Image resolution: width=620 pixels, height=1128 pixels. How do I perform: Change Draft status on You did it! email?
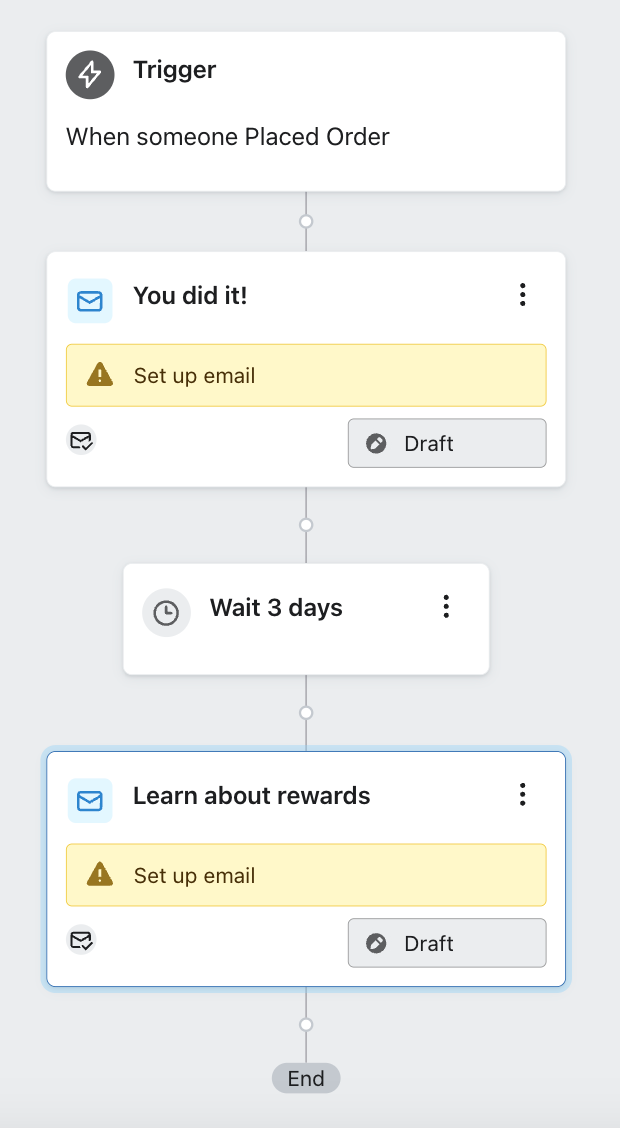[x=447, y=443]
